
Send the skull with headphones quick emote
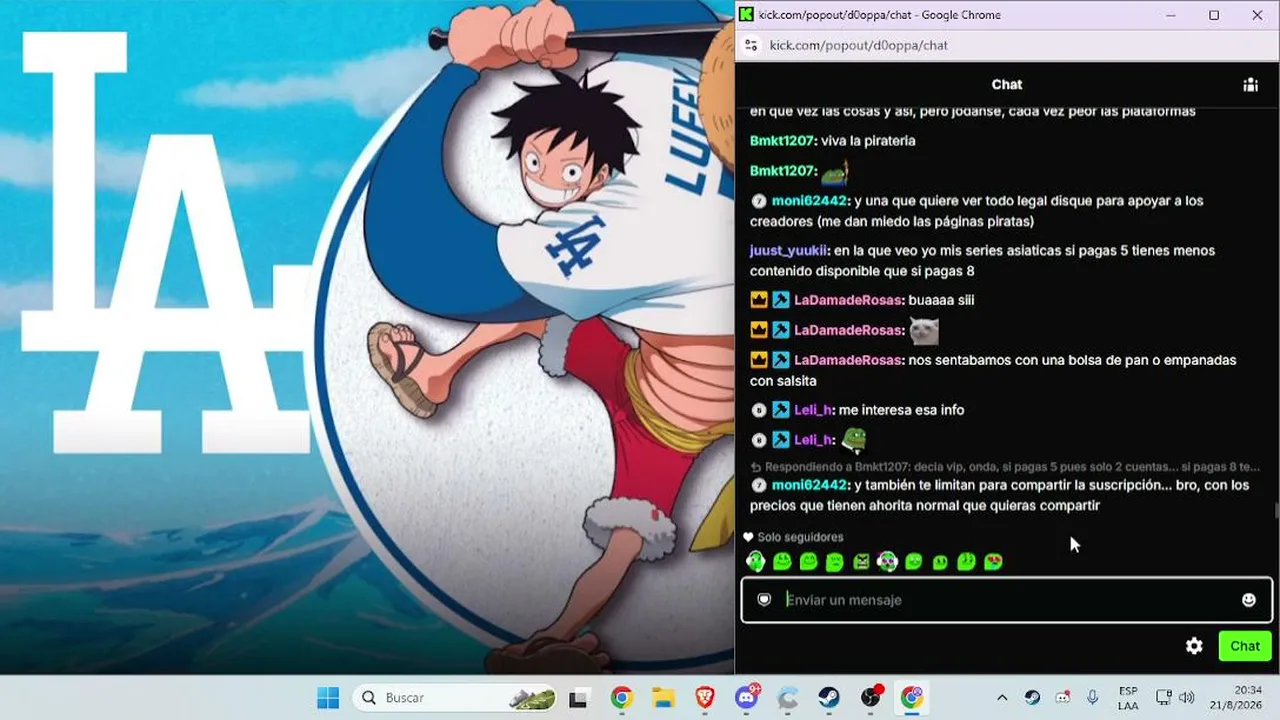click(x=887, y=562)
